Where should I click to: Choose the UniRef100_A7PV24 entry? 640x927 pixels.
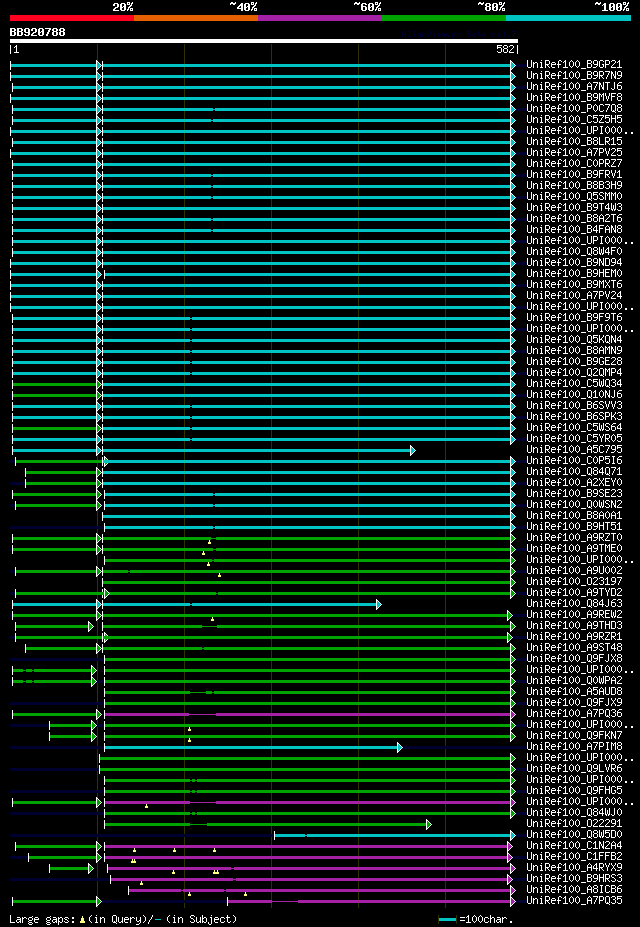574,296
